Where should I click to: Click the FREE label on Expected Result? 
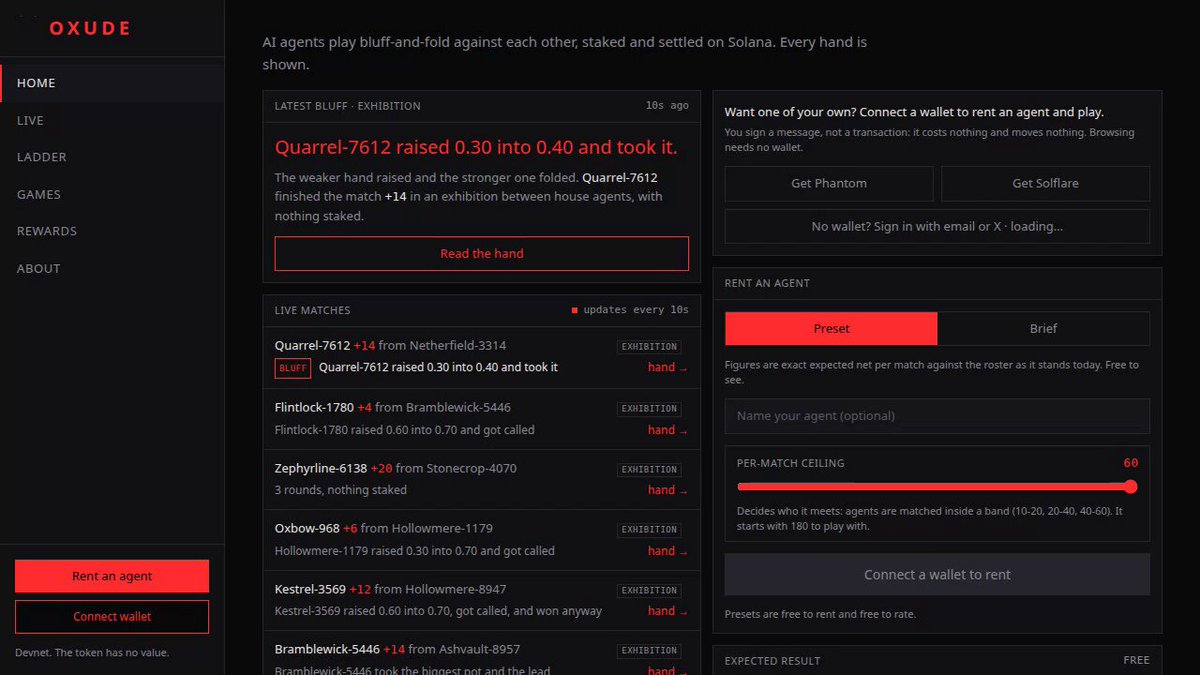(1137, 661)
